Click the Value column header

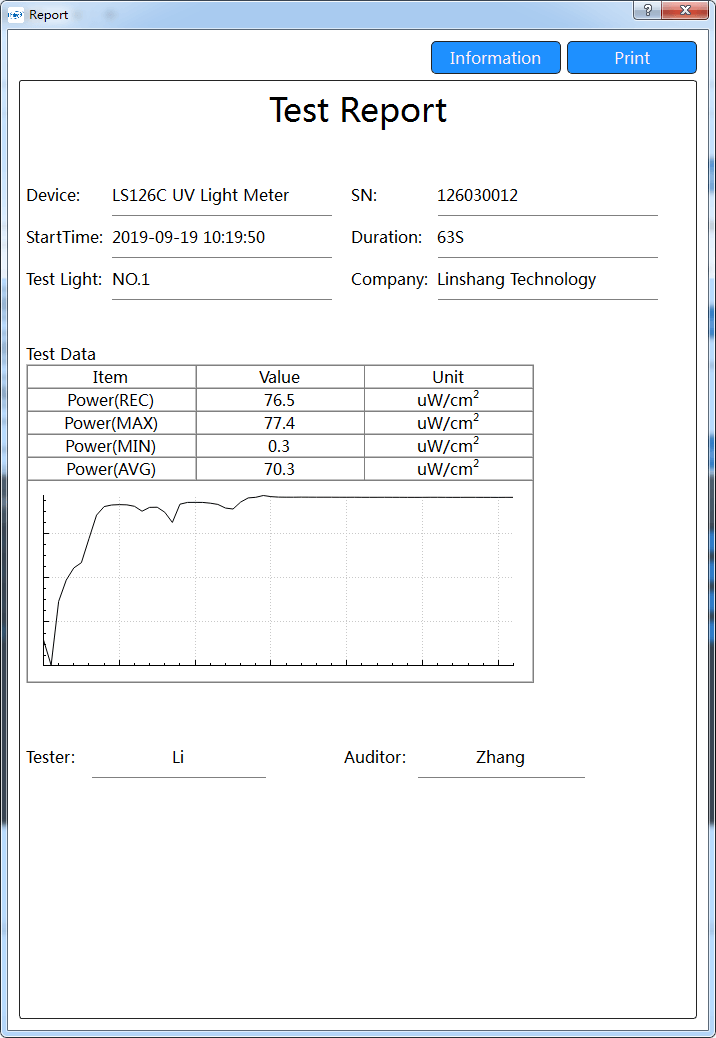point(280,377)
